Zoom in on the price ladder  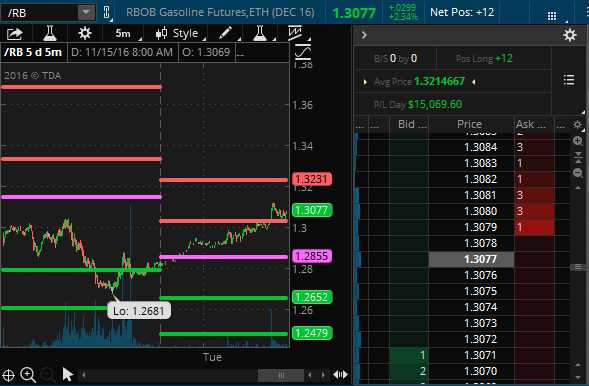(578, 141)
